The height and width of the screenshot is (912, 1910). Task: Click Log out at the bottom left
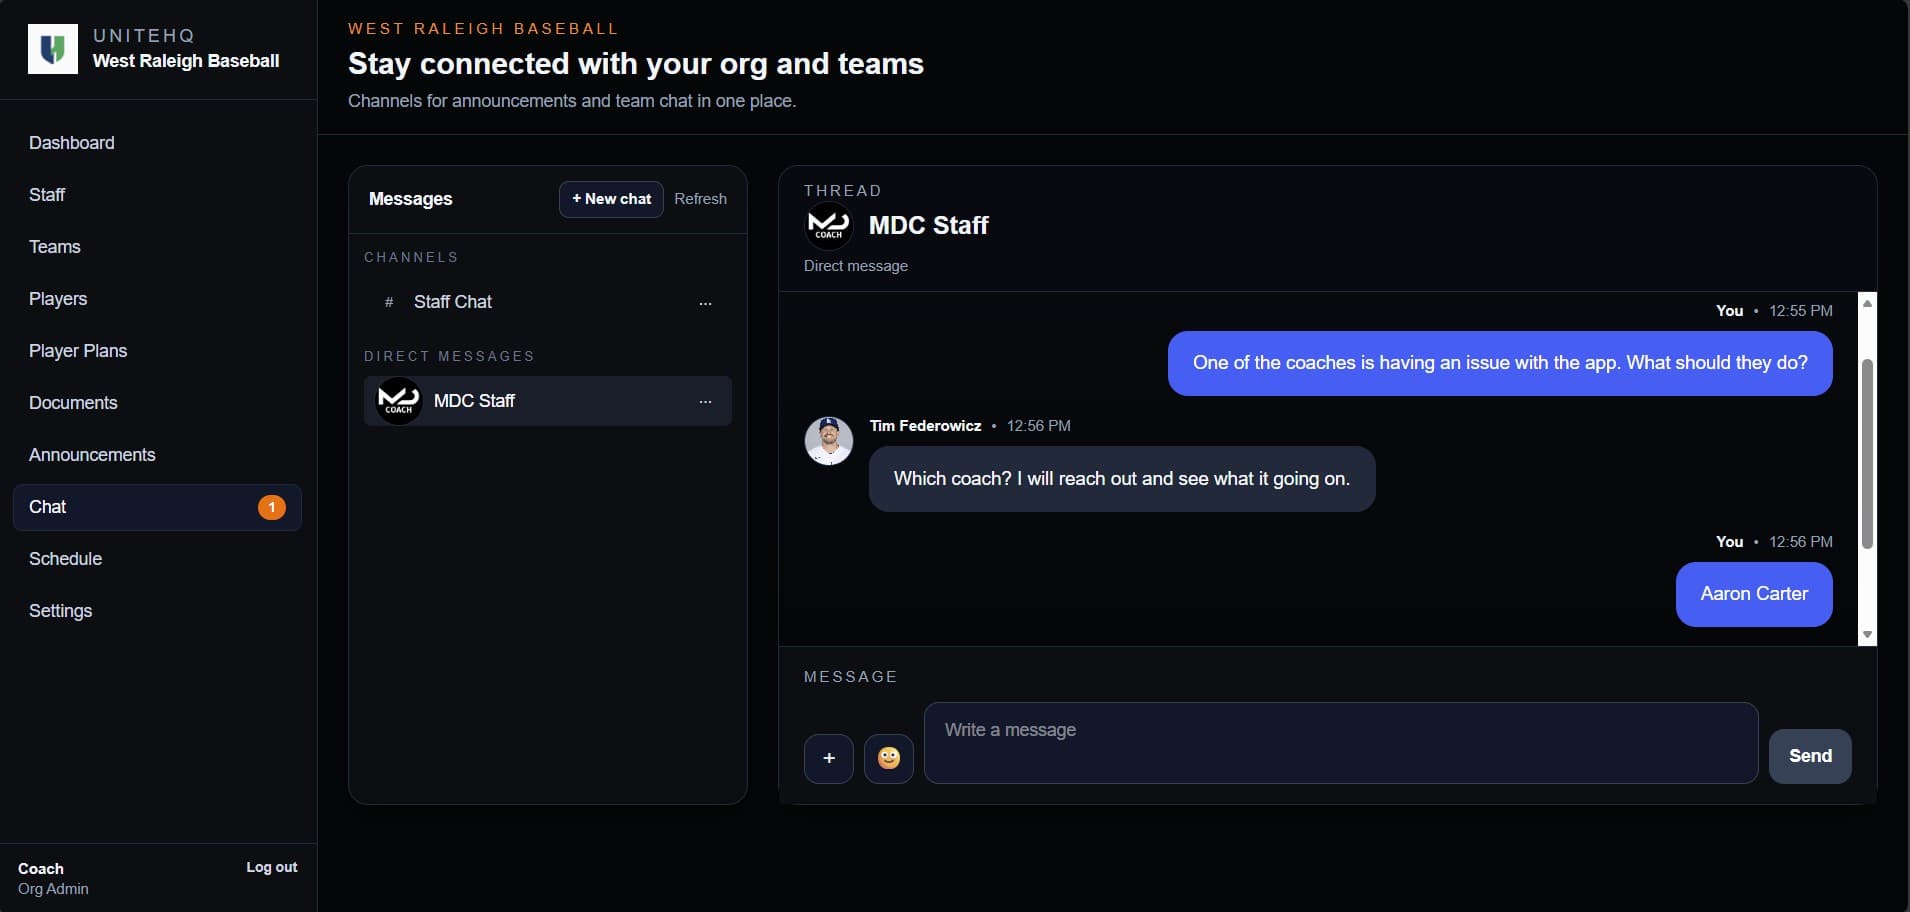click(x=270, y=867)
